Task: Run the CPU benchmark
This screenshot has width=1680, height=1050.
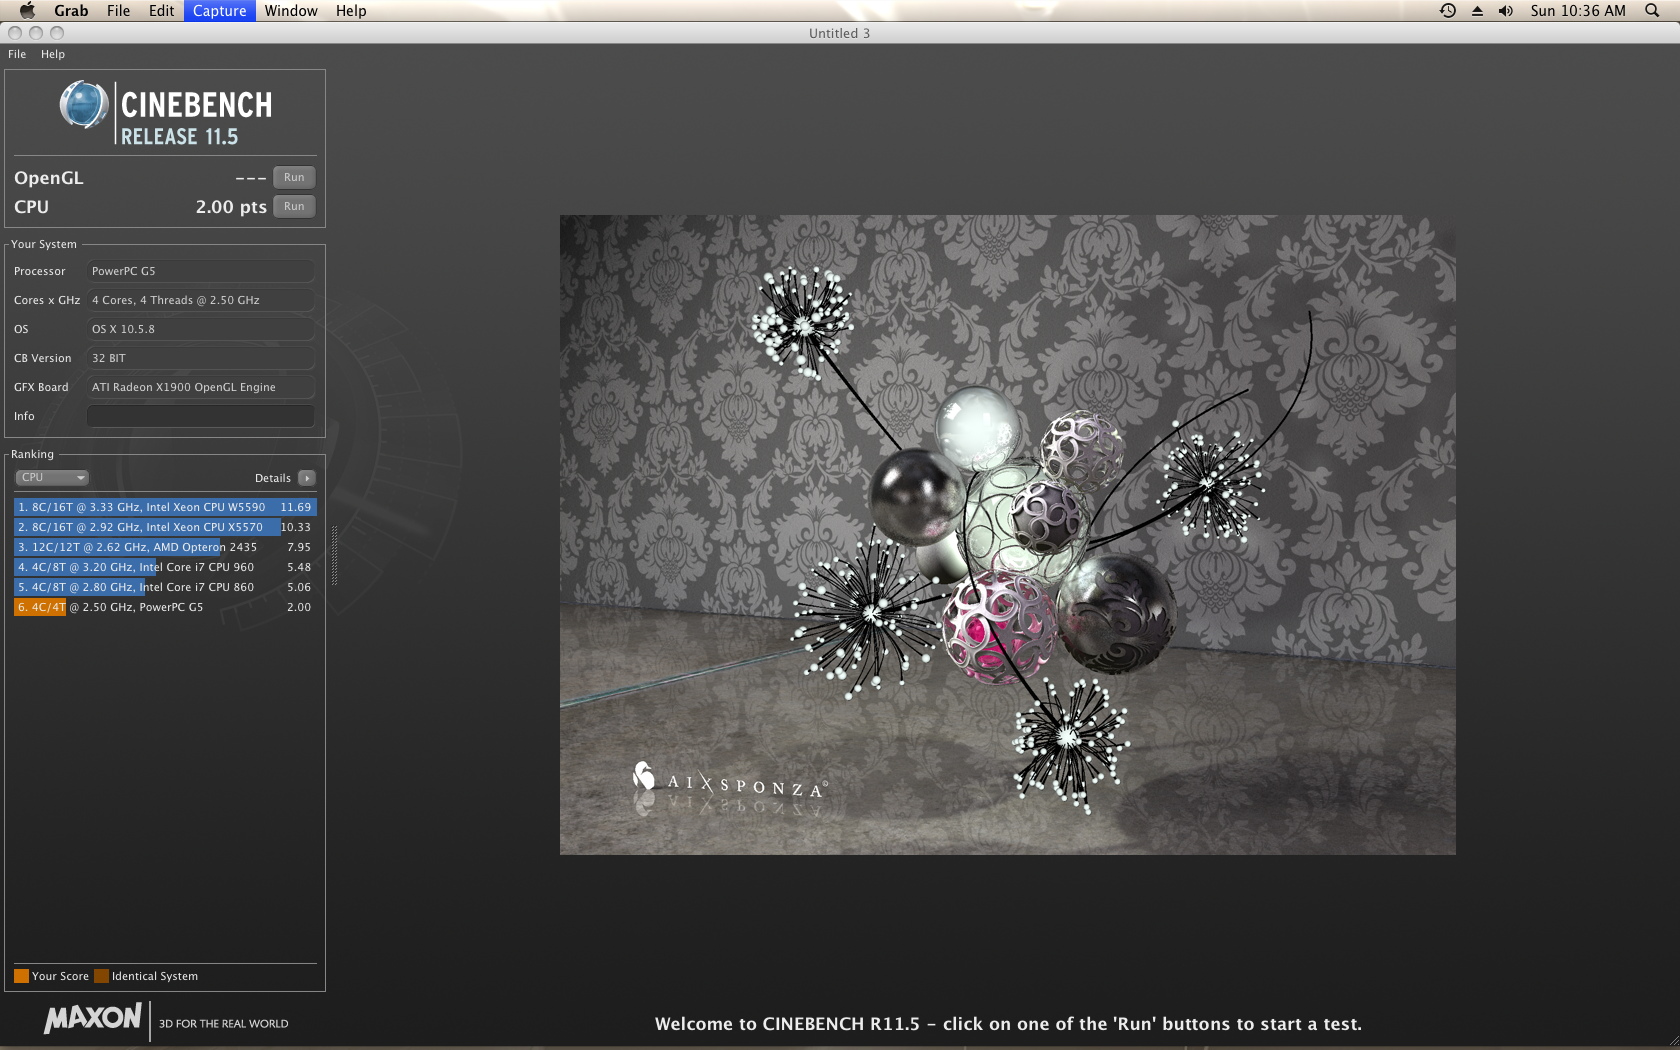Action: [x=294, y=207]
